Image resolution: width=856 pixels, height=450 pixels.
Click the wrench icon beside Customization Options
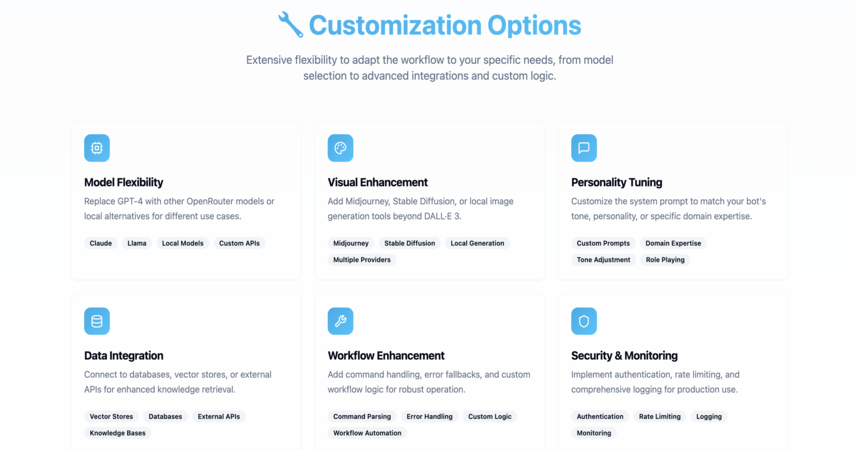tap(290, 25)
